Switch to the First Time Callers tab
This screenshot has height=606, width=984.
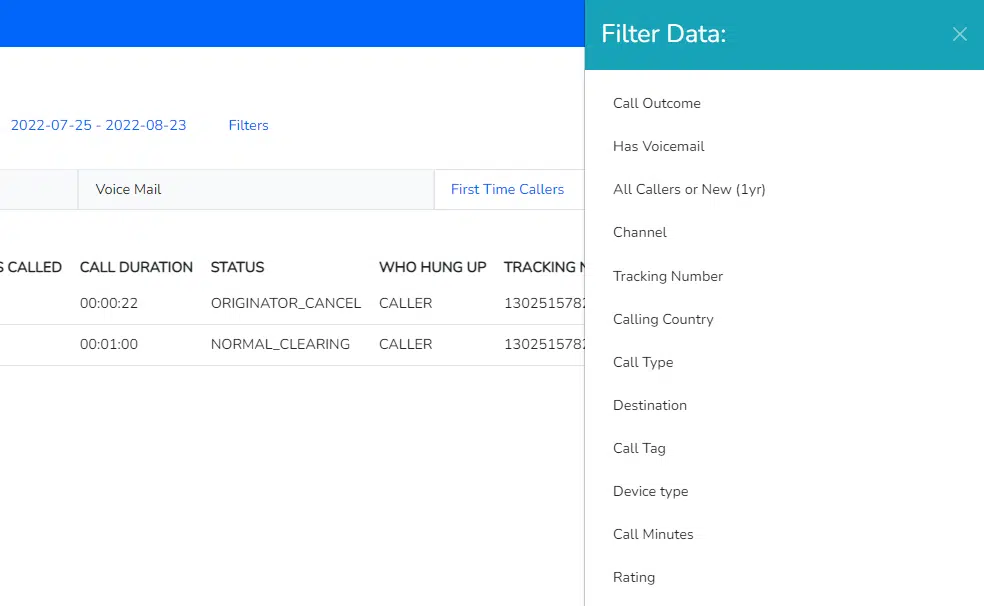coord(507,189)
